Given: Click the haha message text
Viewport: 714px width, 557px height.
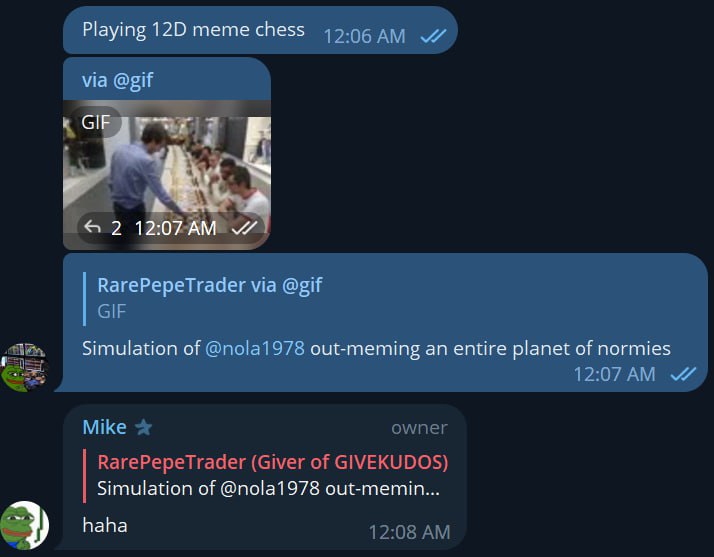Looking at the screenshot, I should (x=105, y=525).
